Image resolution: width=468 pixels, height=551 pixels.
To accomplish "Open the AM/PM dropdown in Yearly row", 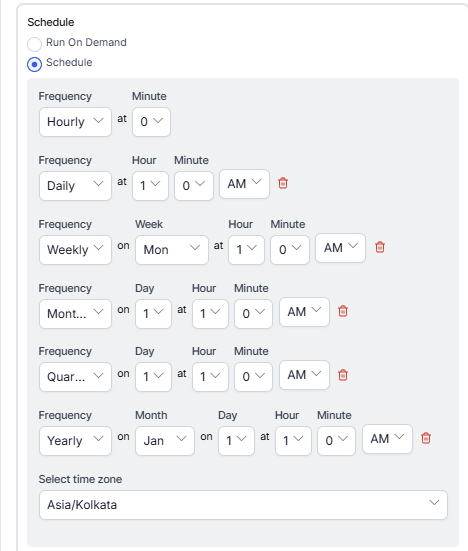I will pyautogui.click(x=387, y=439).
